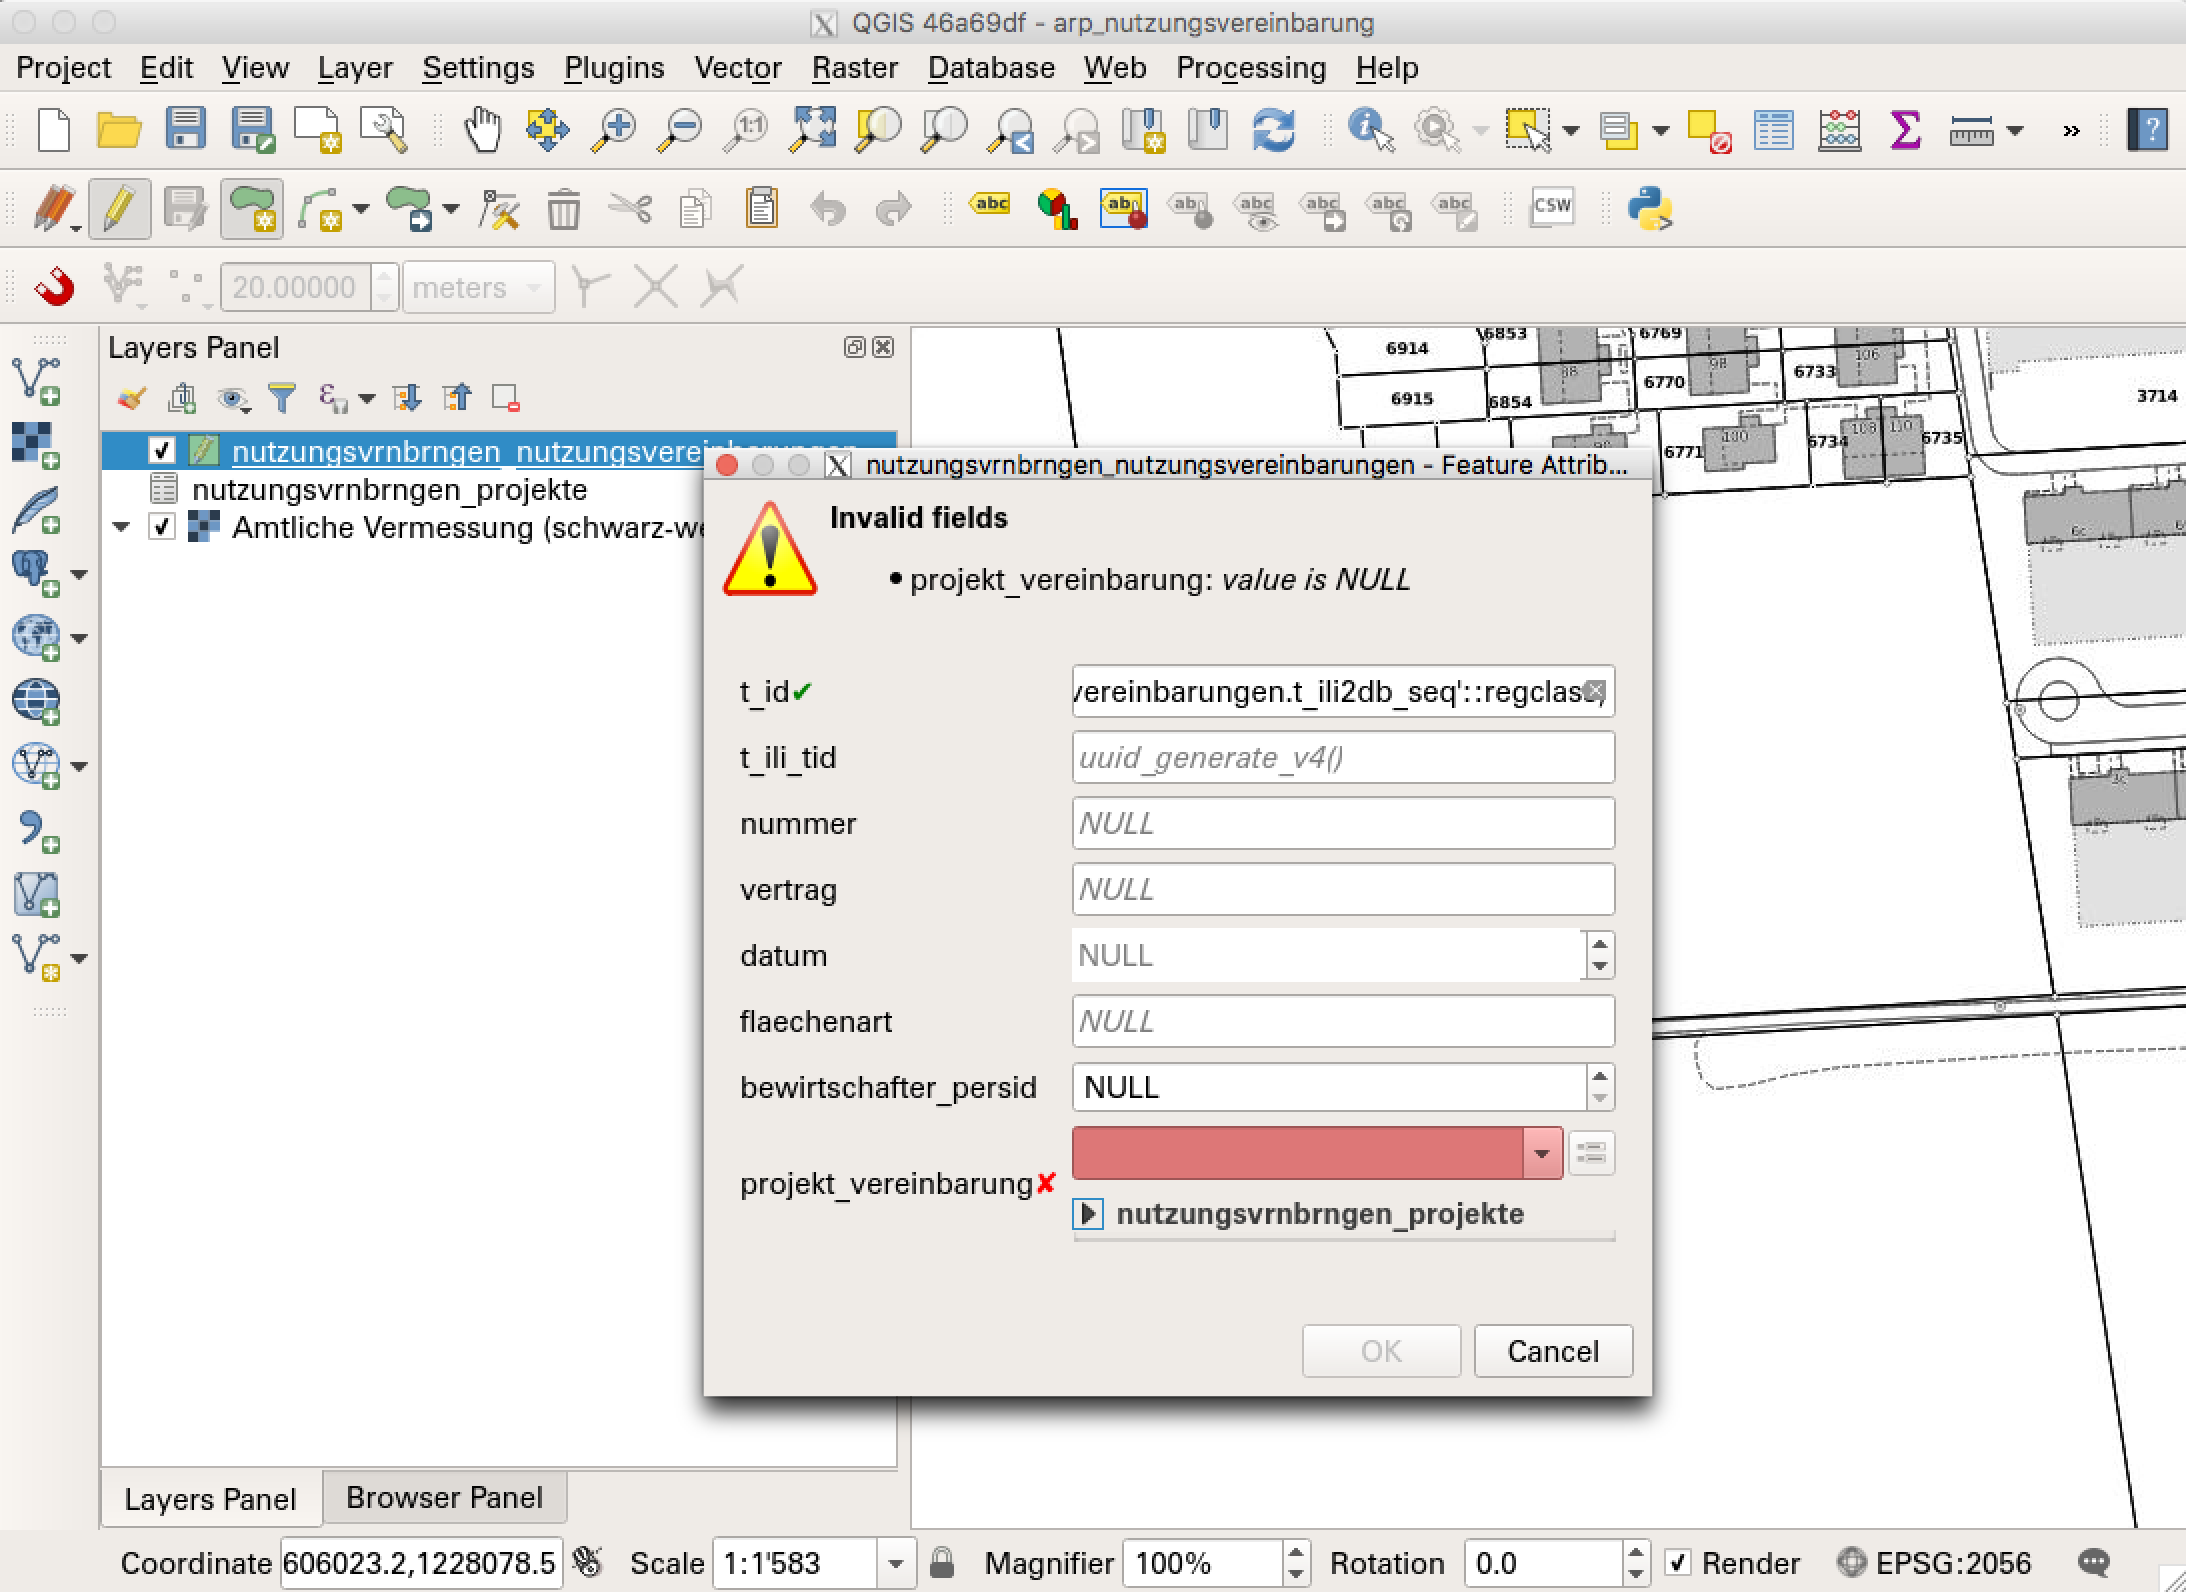The height and width of the screenshot is (1592, 2186).
Task: Open the Layer menu
Action: pos(355,68)
